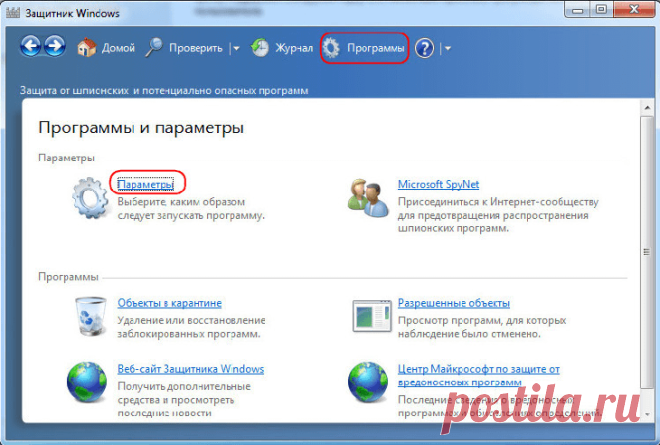Click the globe icon beside Центр Майкрософт
Image resolution: width=660 pixels, height=445 pixels.
tap(368, 382)
